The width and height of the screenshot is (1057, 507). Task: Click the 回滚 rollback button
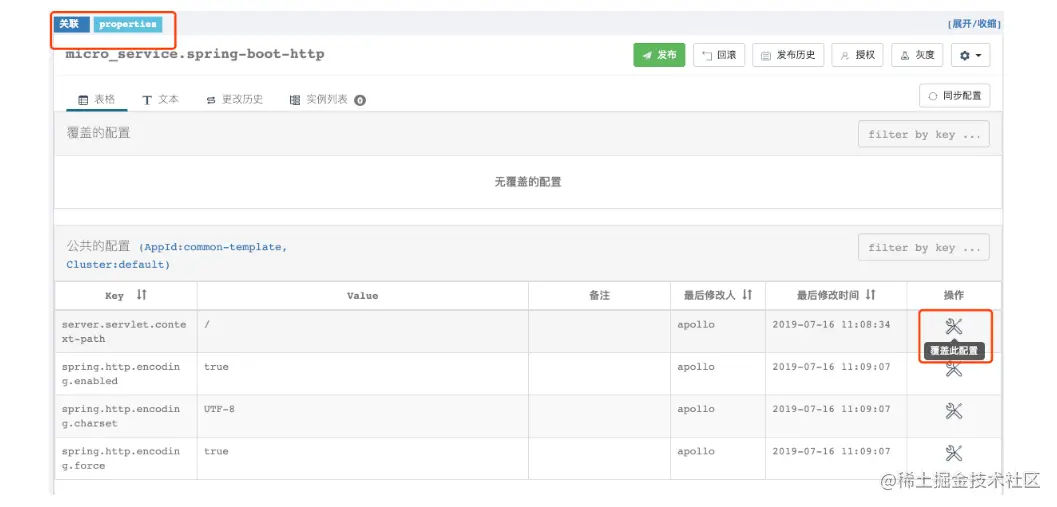[718, 55]
